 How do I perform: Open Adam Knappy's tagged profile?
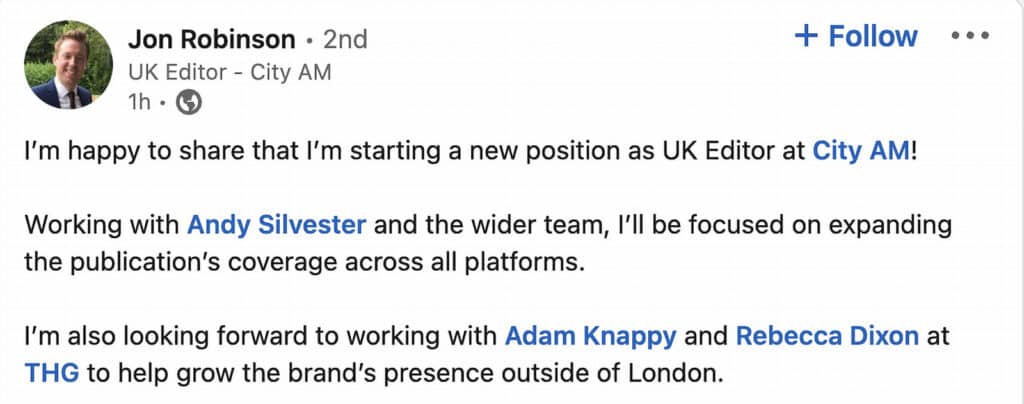click(x=591, y=337)
